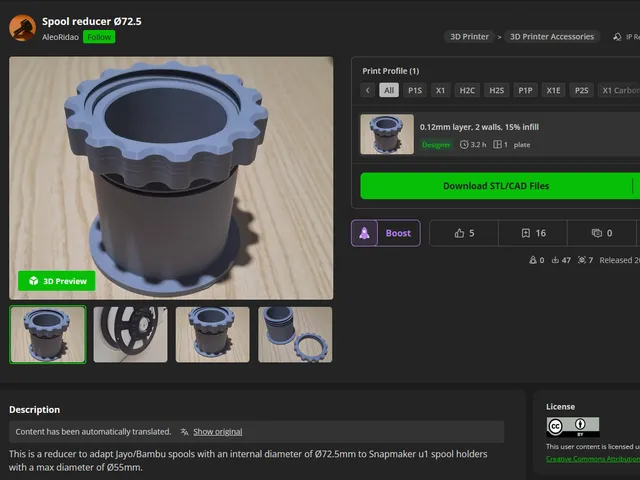Open AleoRidao author name link
Screen dimensions: 640x480
point(60,37)
